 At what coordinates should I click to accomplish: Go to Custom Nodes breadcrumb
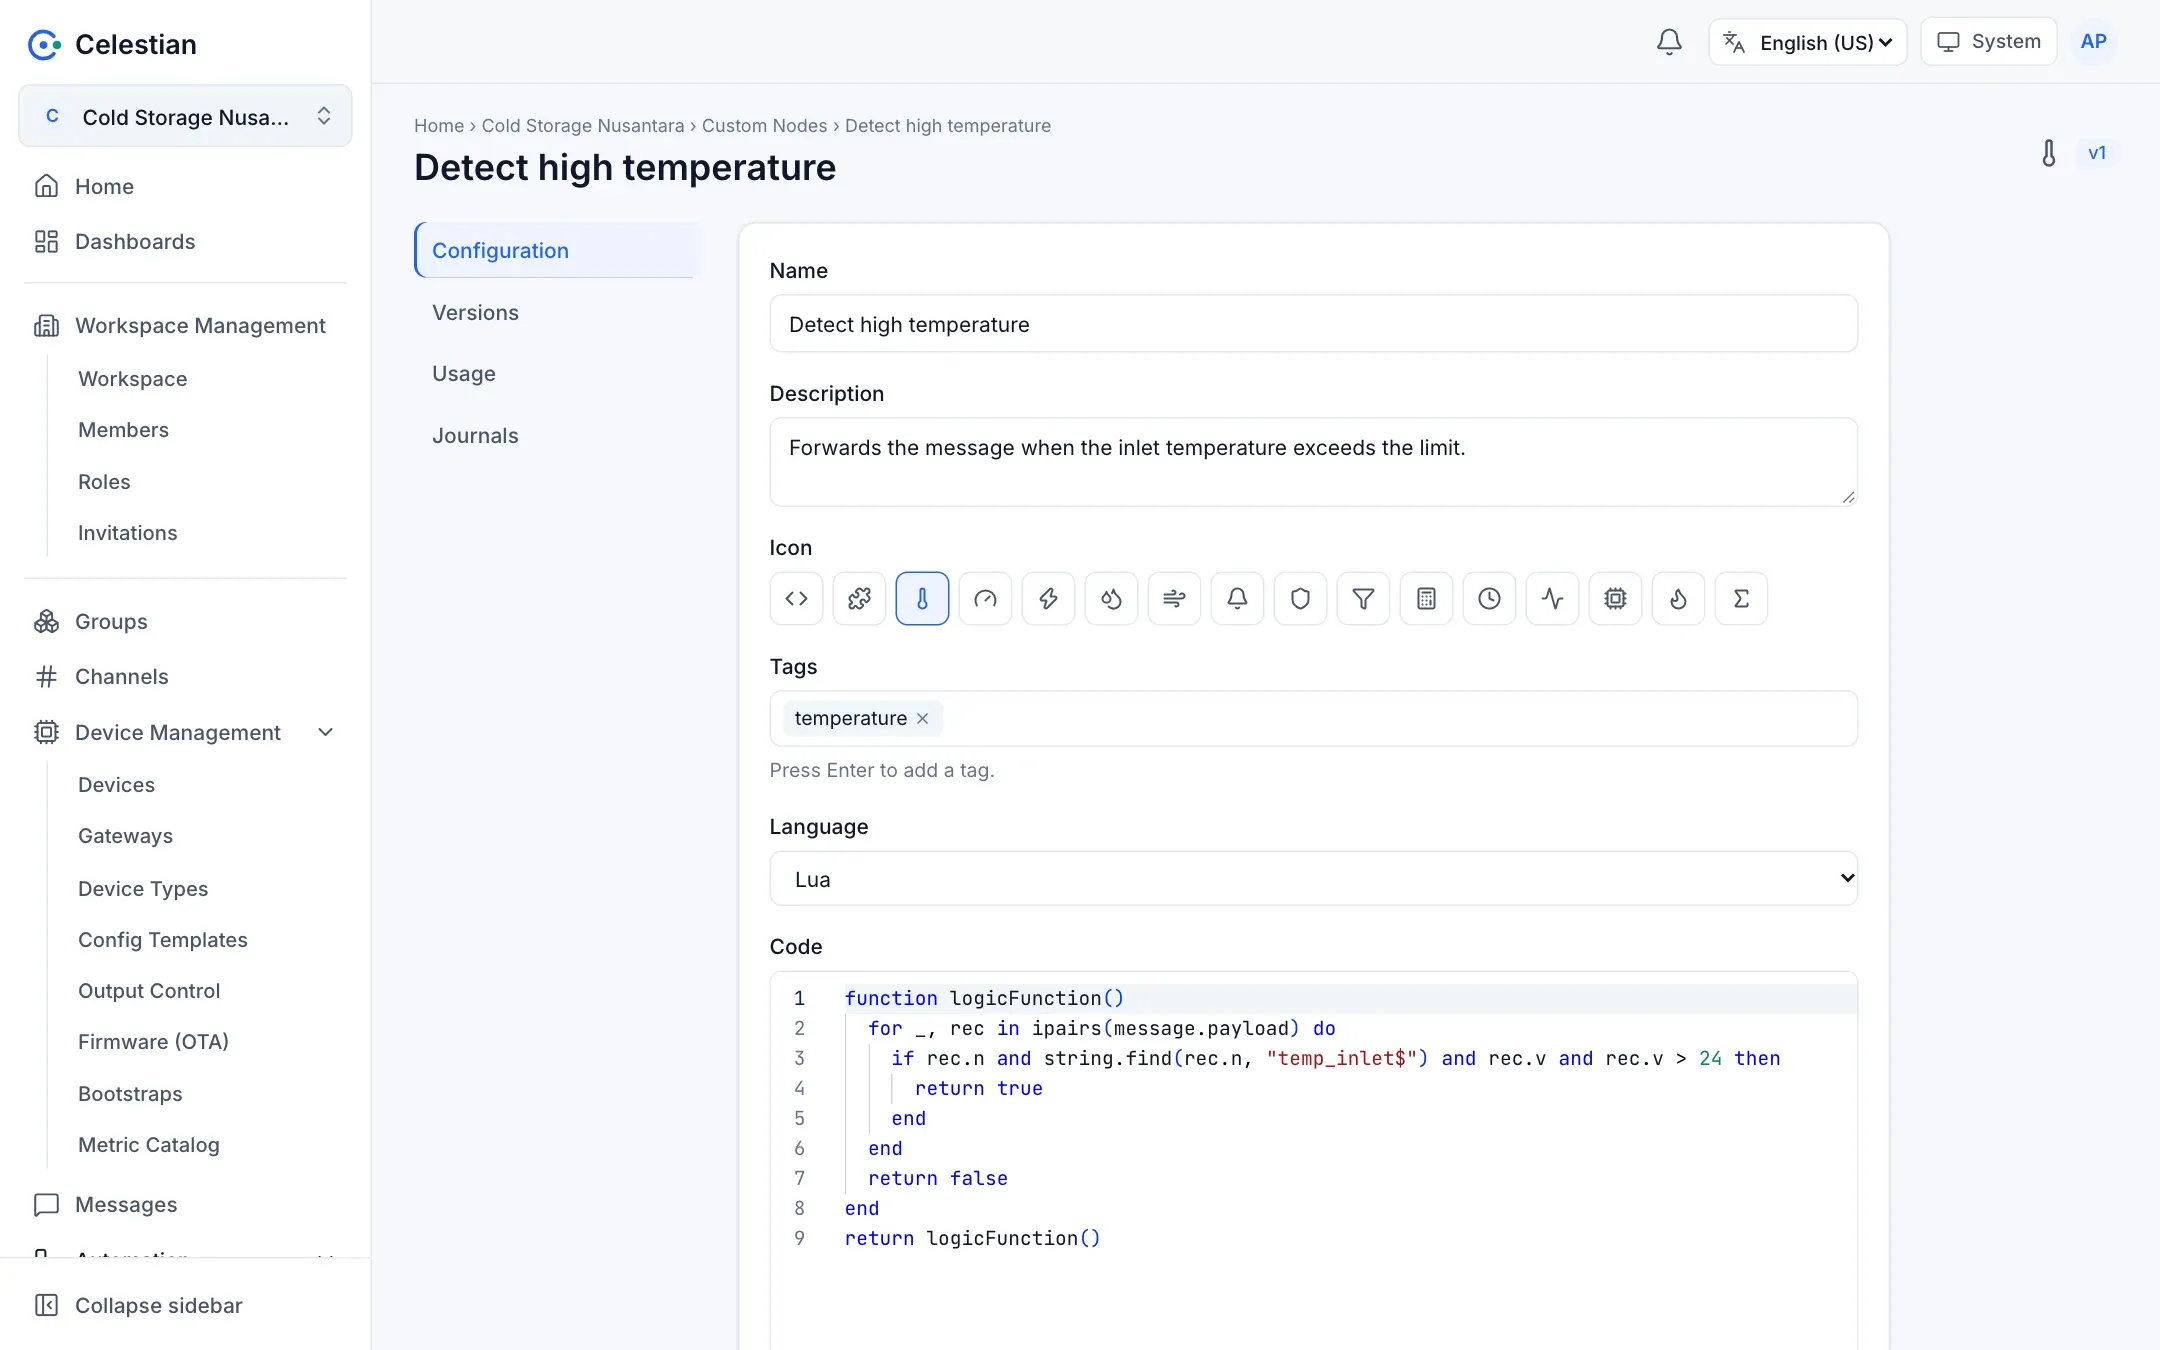[x=764, y=125]
